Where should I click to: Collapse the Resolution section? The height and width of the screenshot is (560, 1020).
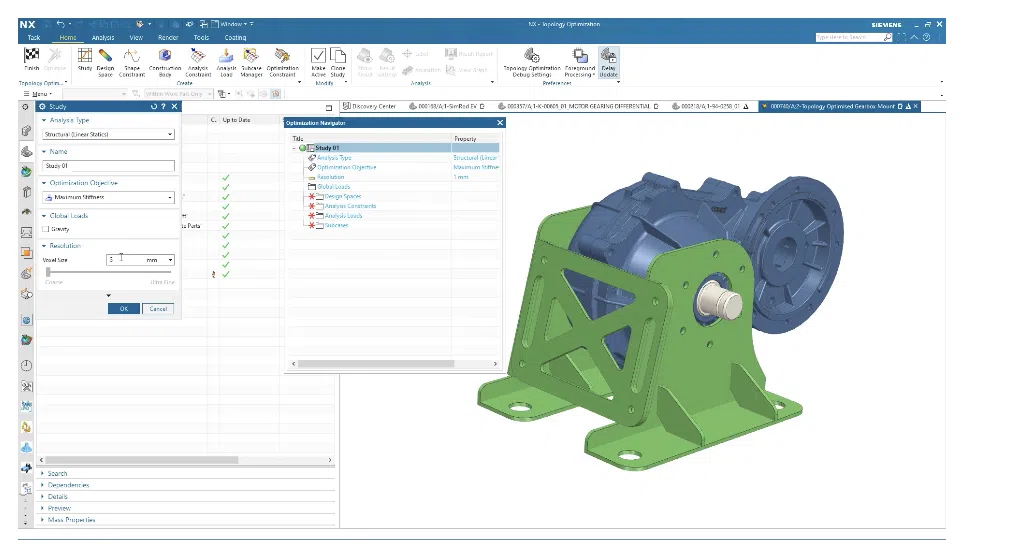click(44, 246)
